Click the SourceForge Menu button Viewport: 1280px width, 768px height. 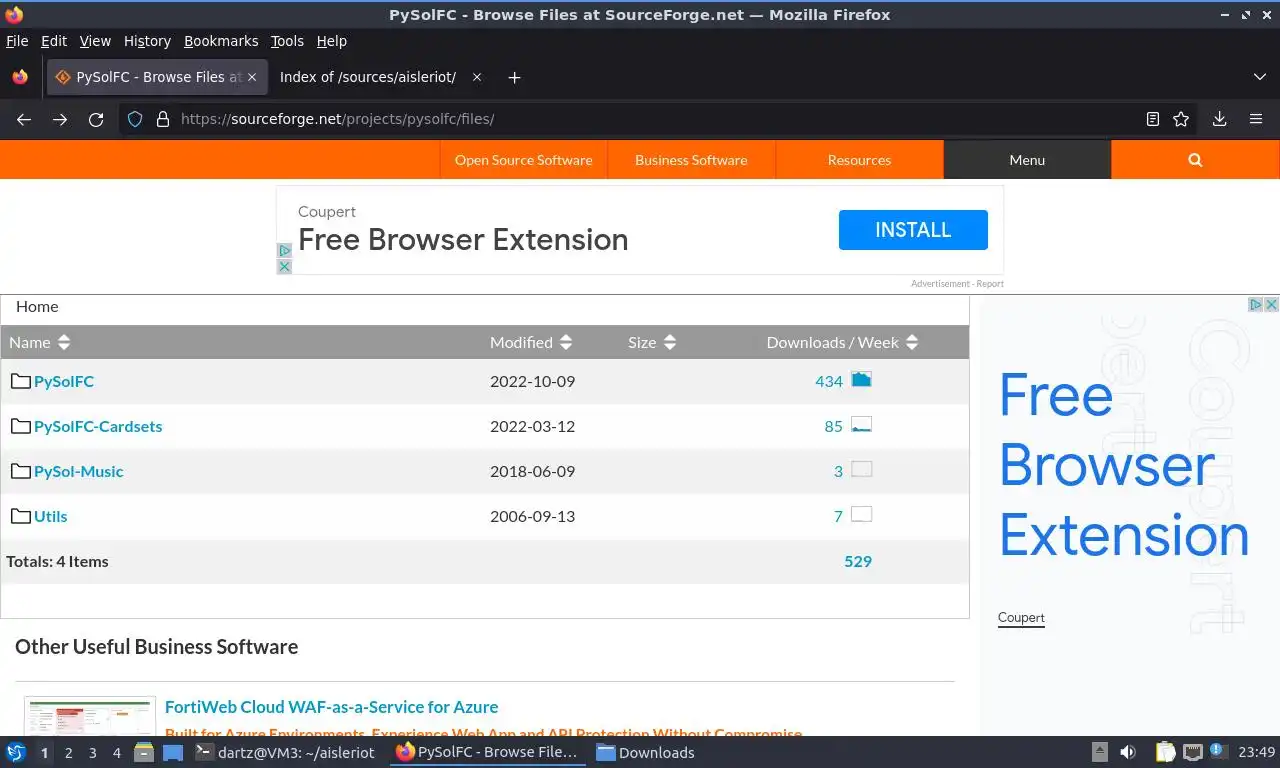click(x=1027, y=160)
